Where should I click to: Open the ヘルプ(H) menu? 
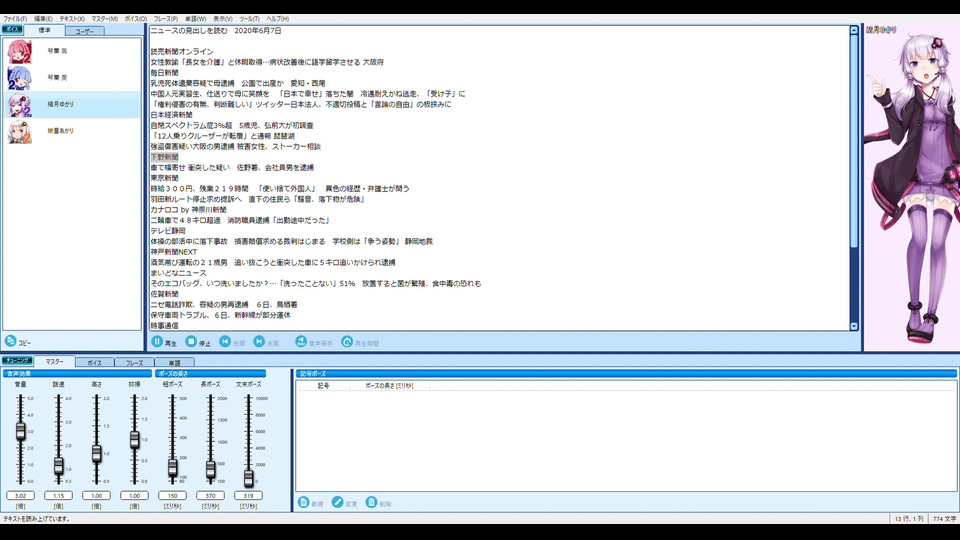[277, 19]
